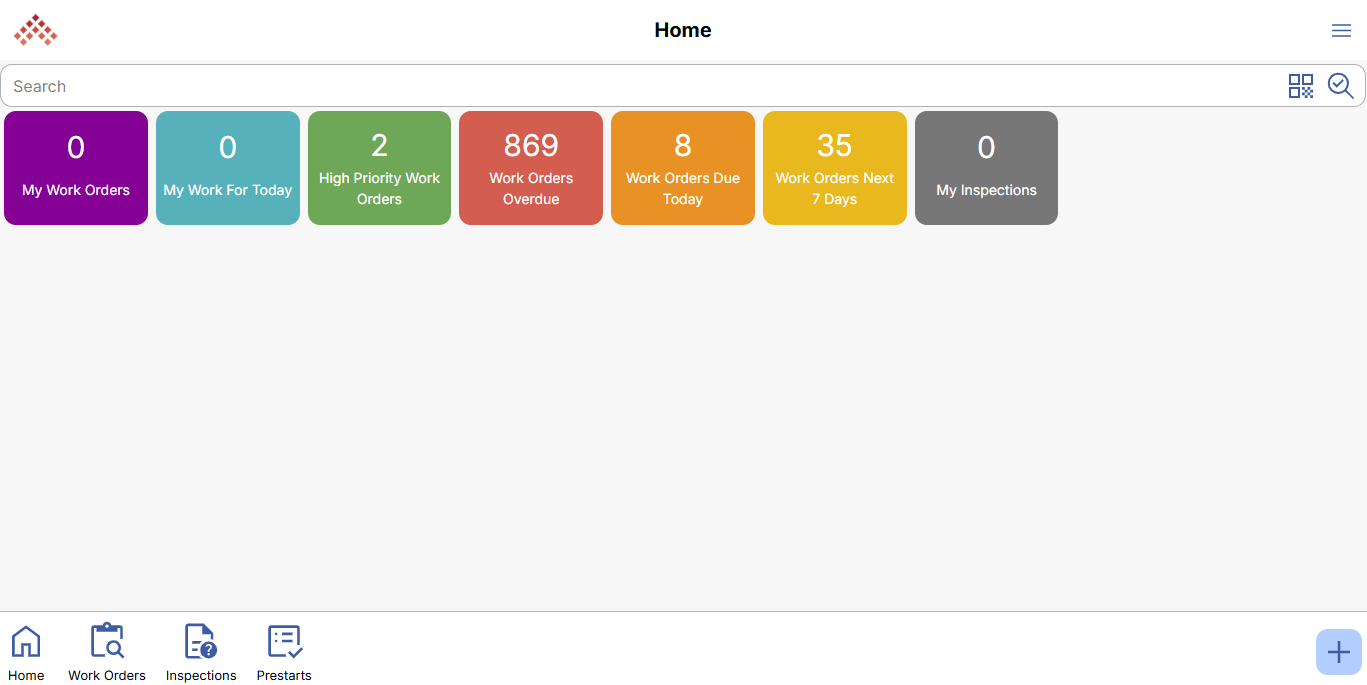Show Work Orders Next 7 Days tile

tap(835, 168)
